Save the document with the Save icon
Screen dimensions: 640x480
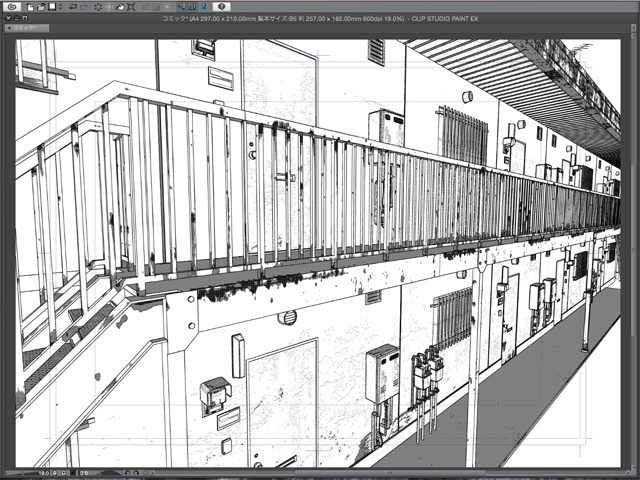point(52,7)
